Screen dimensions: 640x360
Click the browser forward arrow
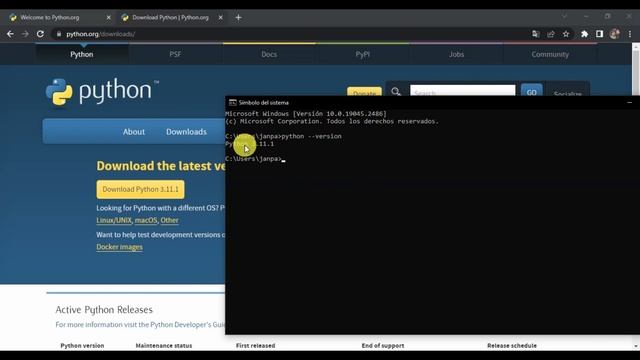[25, 34]
